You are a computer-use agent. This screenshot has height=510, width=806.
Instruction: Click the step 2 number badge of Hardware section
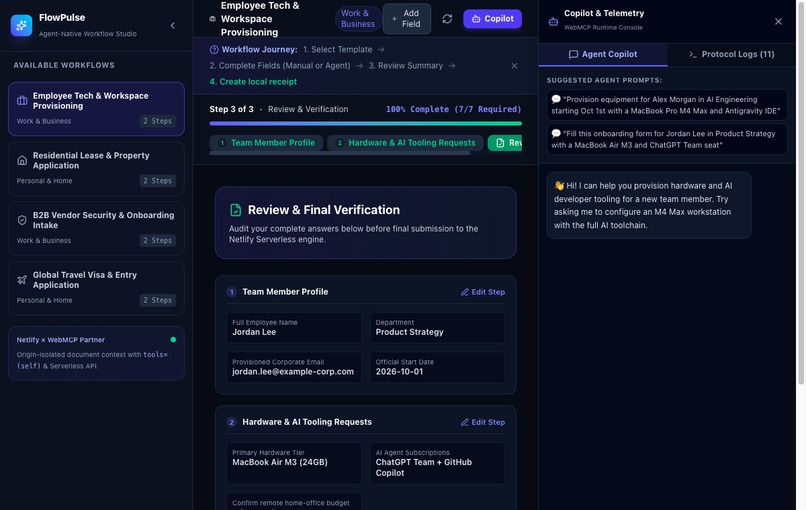231,422
